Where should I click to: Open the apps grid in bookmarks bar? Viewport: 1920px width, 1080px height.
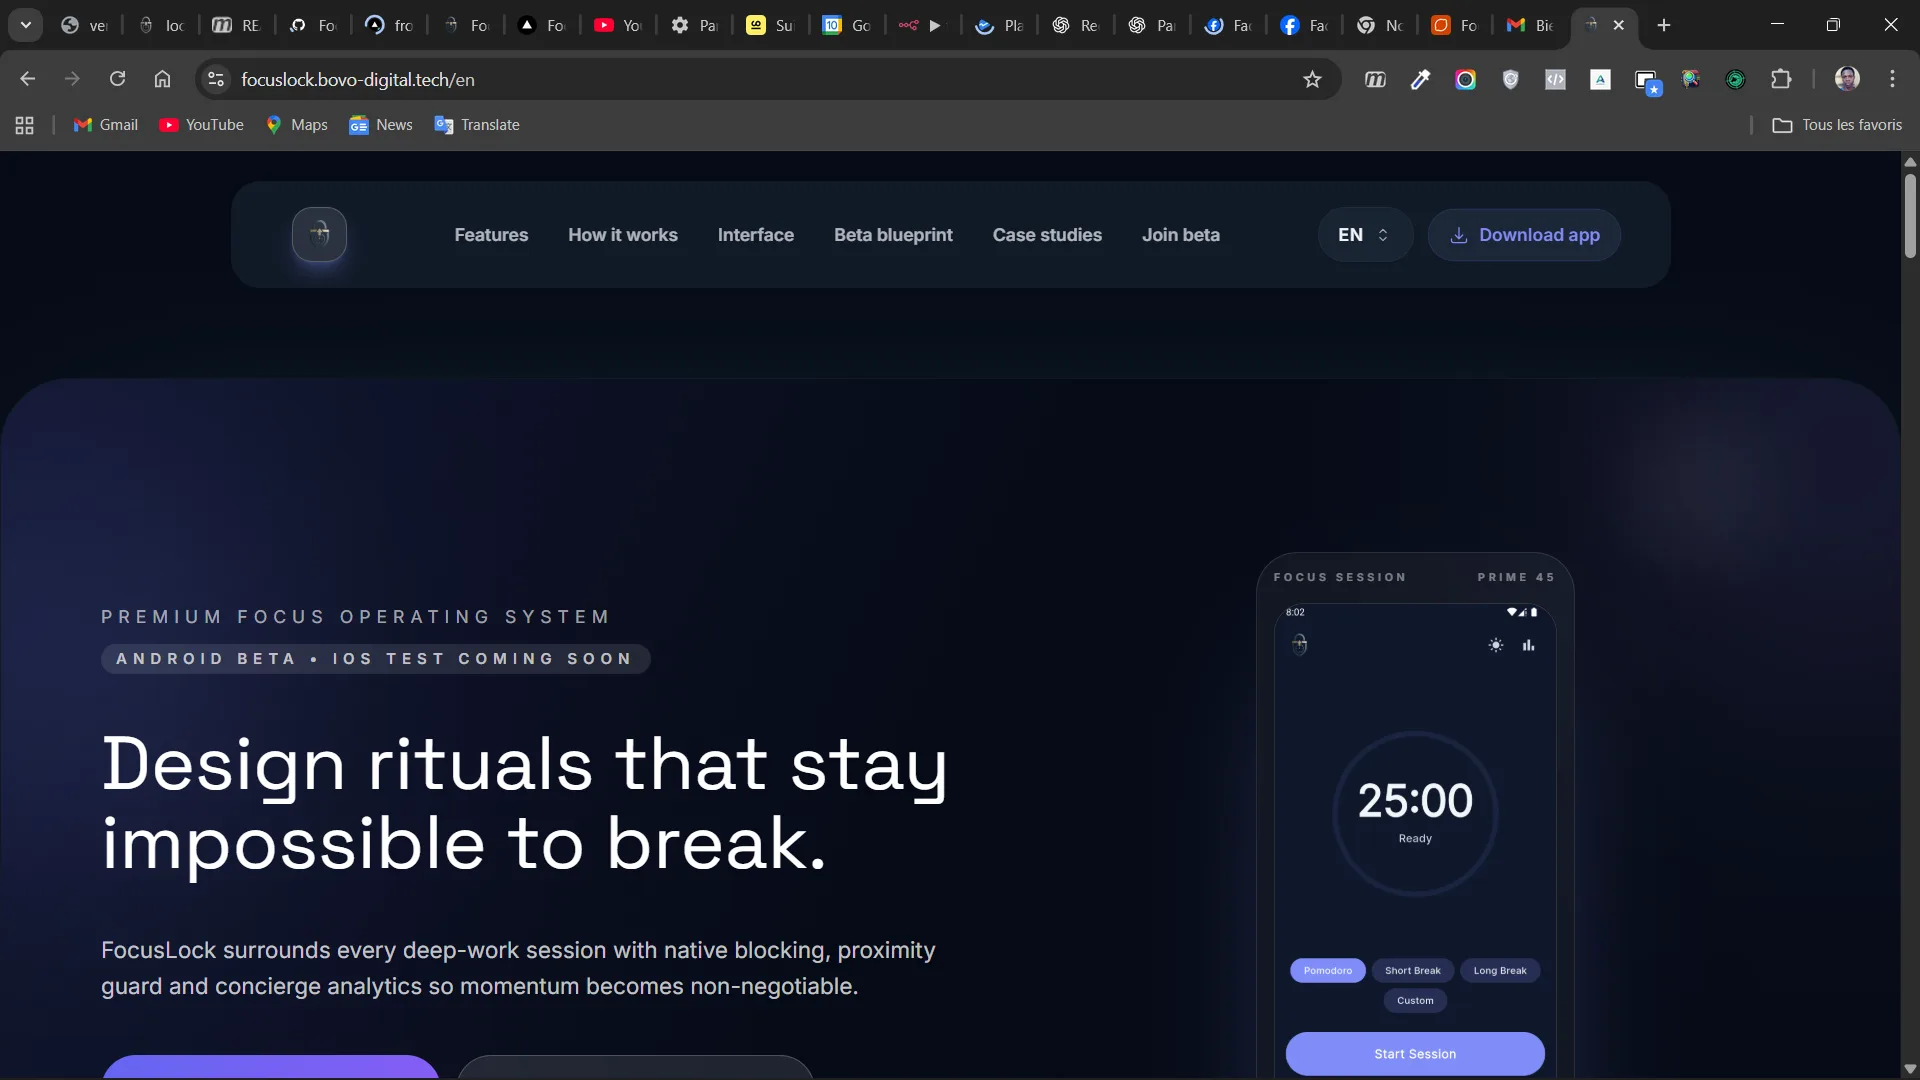coord(25,125)
